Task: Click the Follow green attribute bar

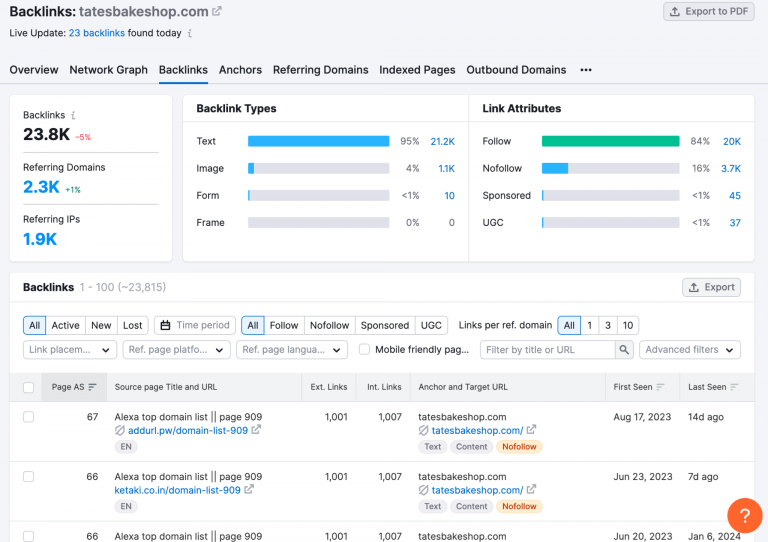Action: click(610, 141)
